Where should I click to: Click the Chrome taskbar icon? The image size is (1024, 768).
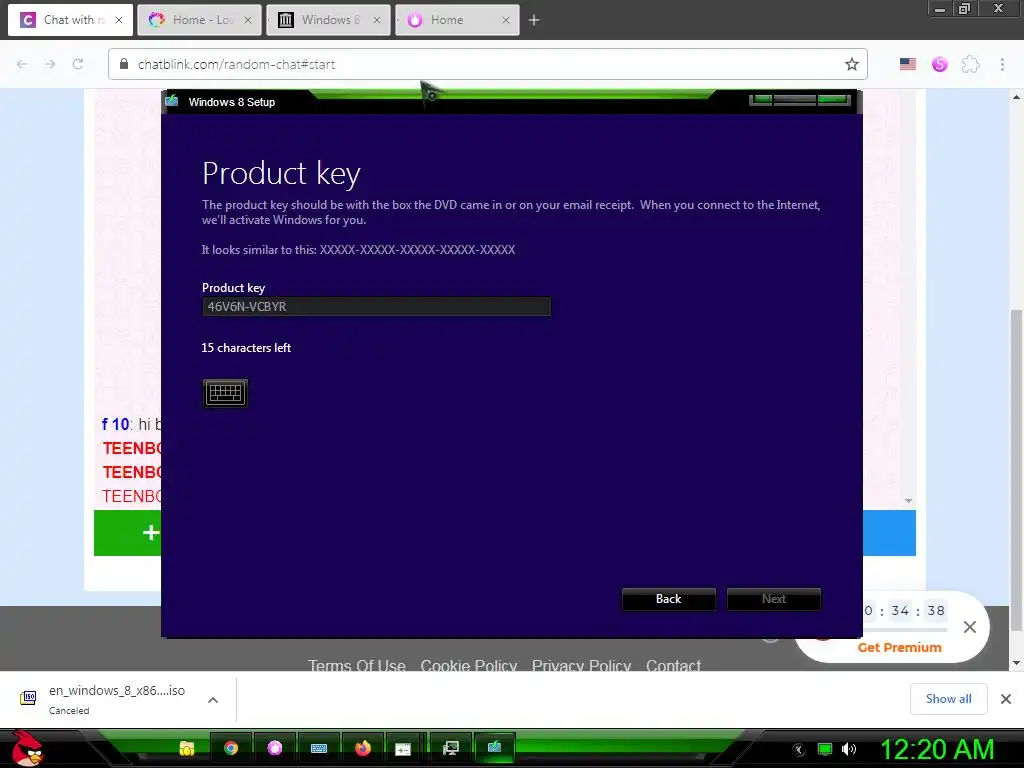point(231,748)
